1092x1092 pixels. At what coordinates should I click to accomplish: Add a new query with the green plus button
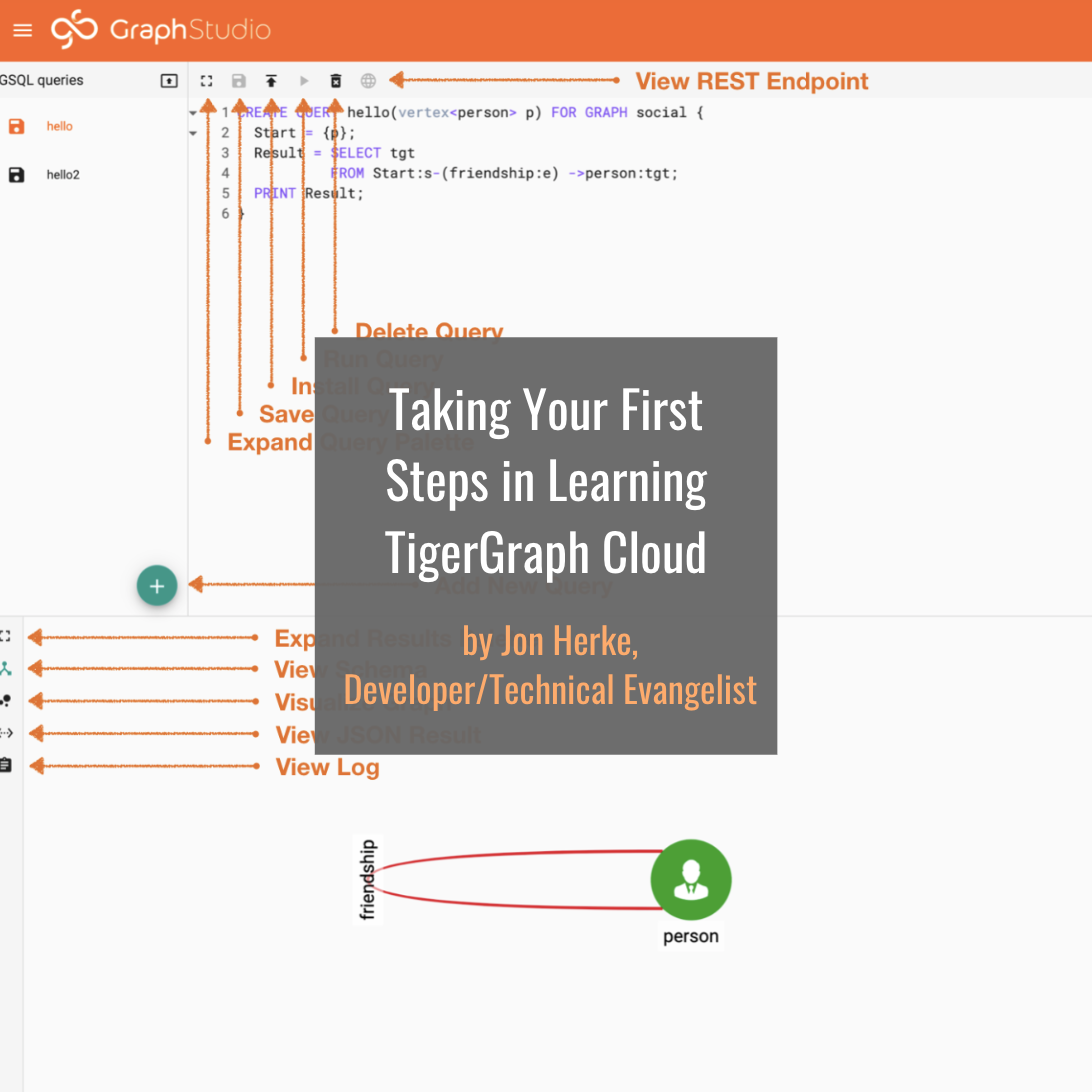click(x=157, y=586)
